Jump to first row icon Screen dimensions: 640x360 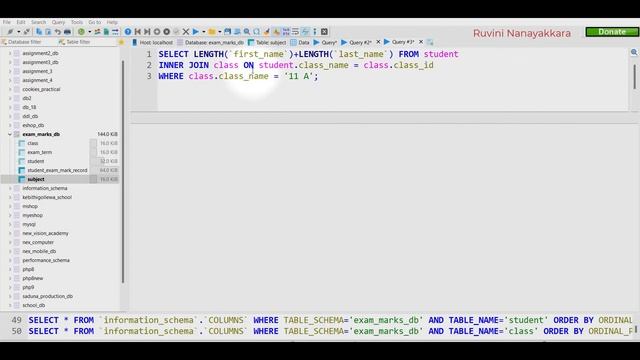(138, 31)
